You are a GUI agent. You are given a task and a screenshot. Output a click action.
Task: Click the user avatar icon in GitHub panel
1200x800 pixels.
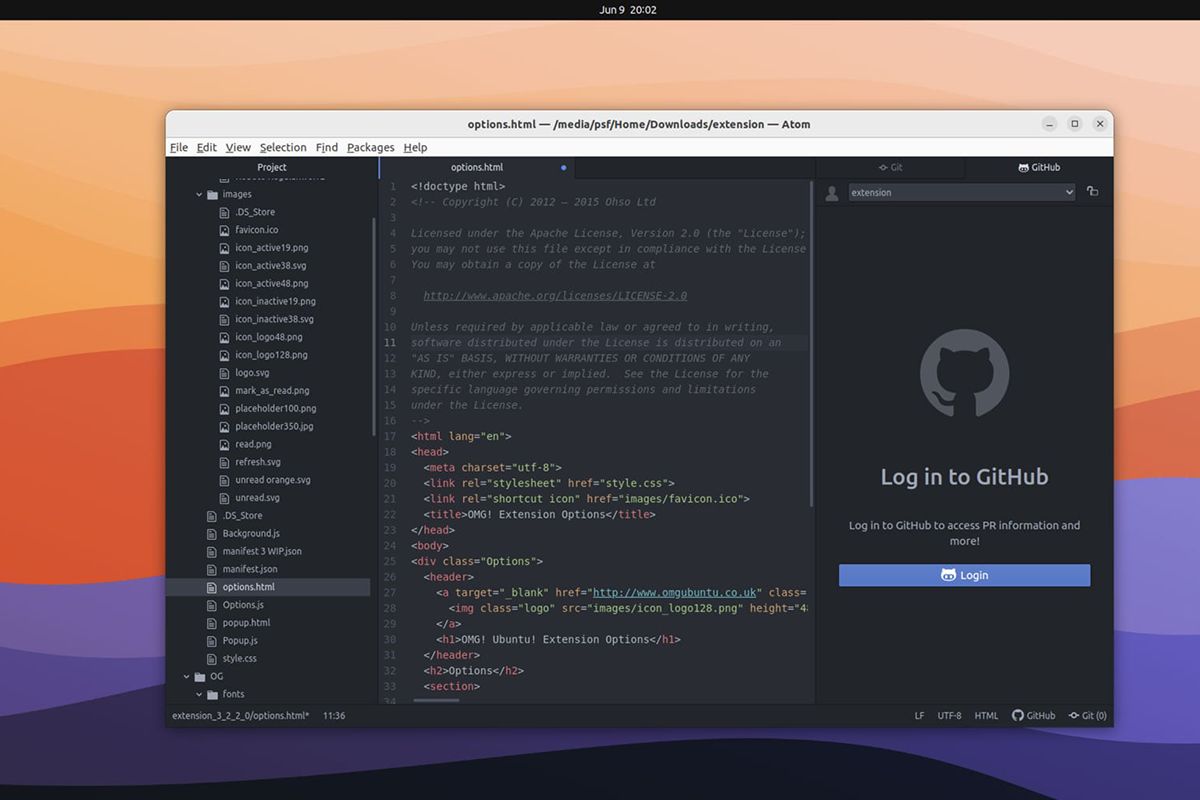click(832, 193)
